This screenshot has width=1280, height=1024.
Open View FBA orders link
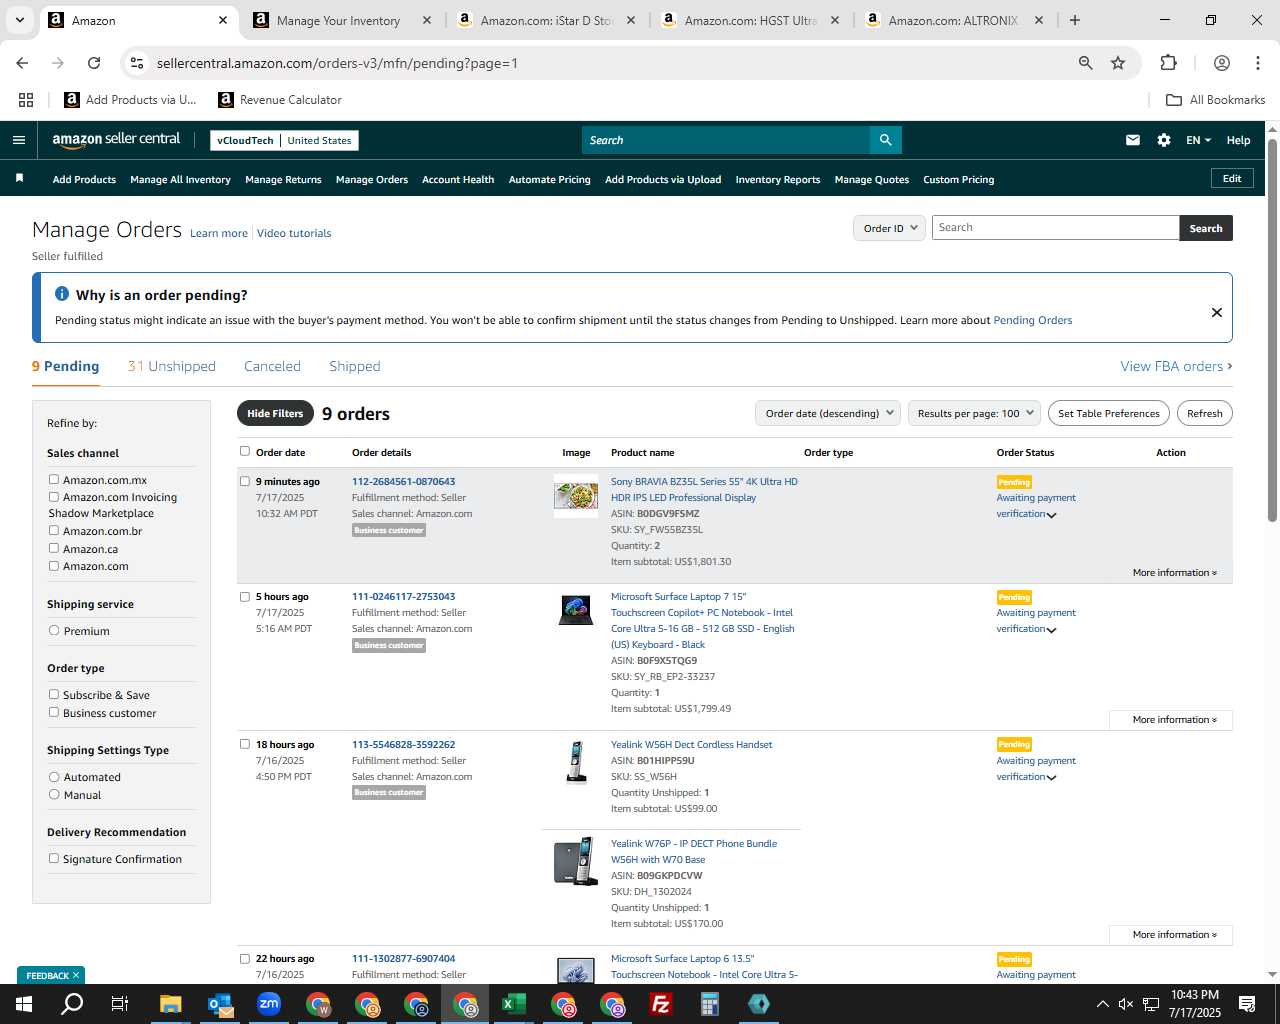point(1176,366)
